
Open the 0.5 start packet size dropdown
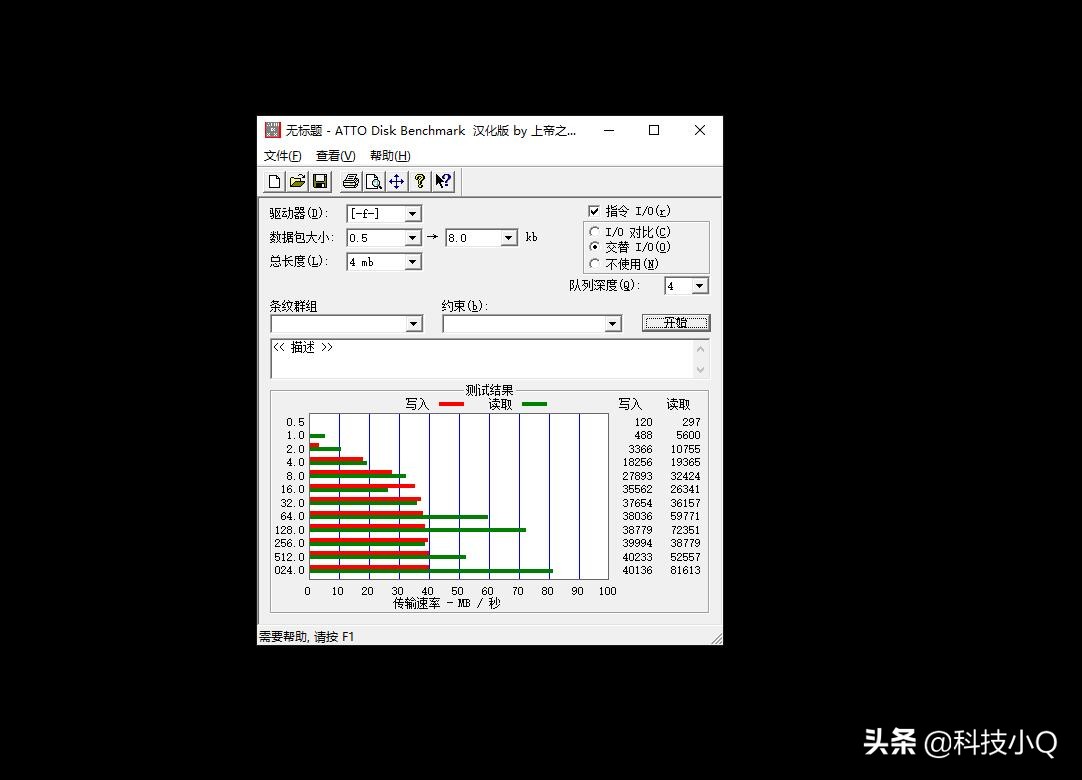[412, 238]
